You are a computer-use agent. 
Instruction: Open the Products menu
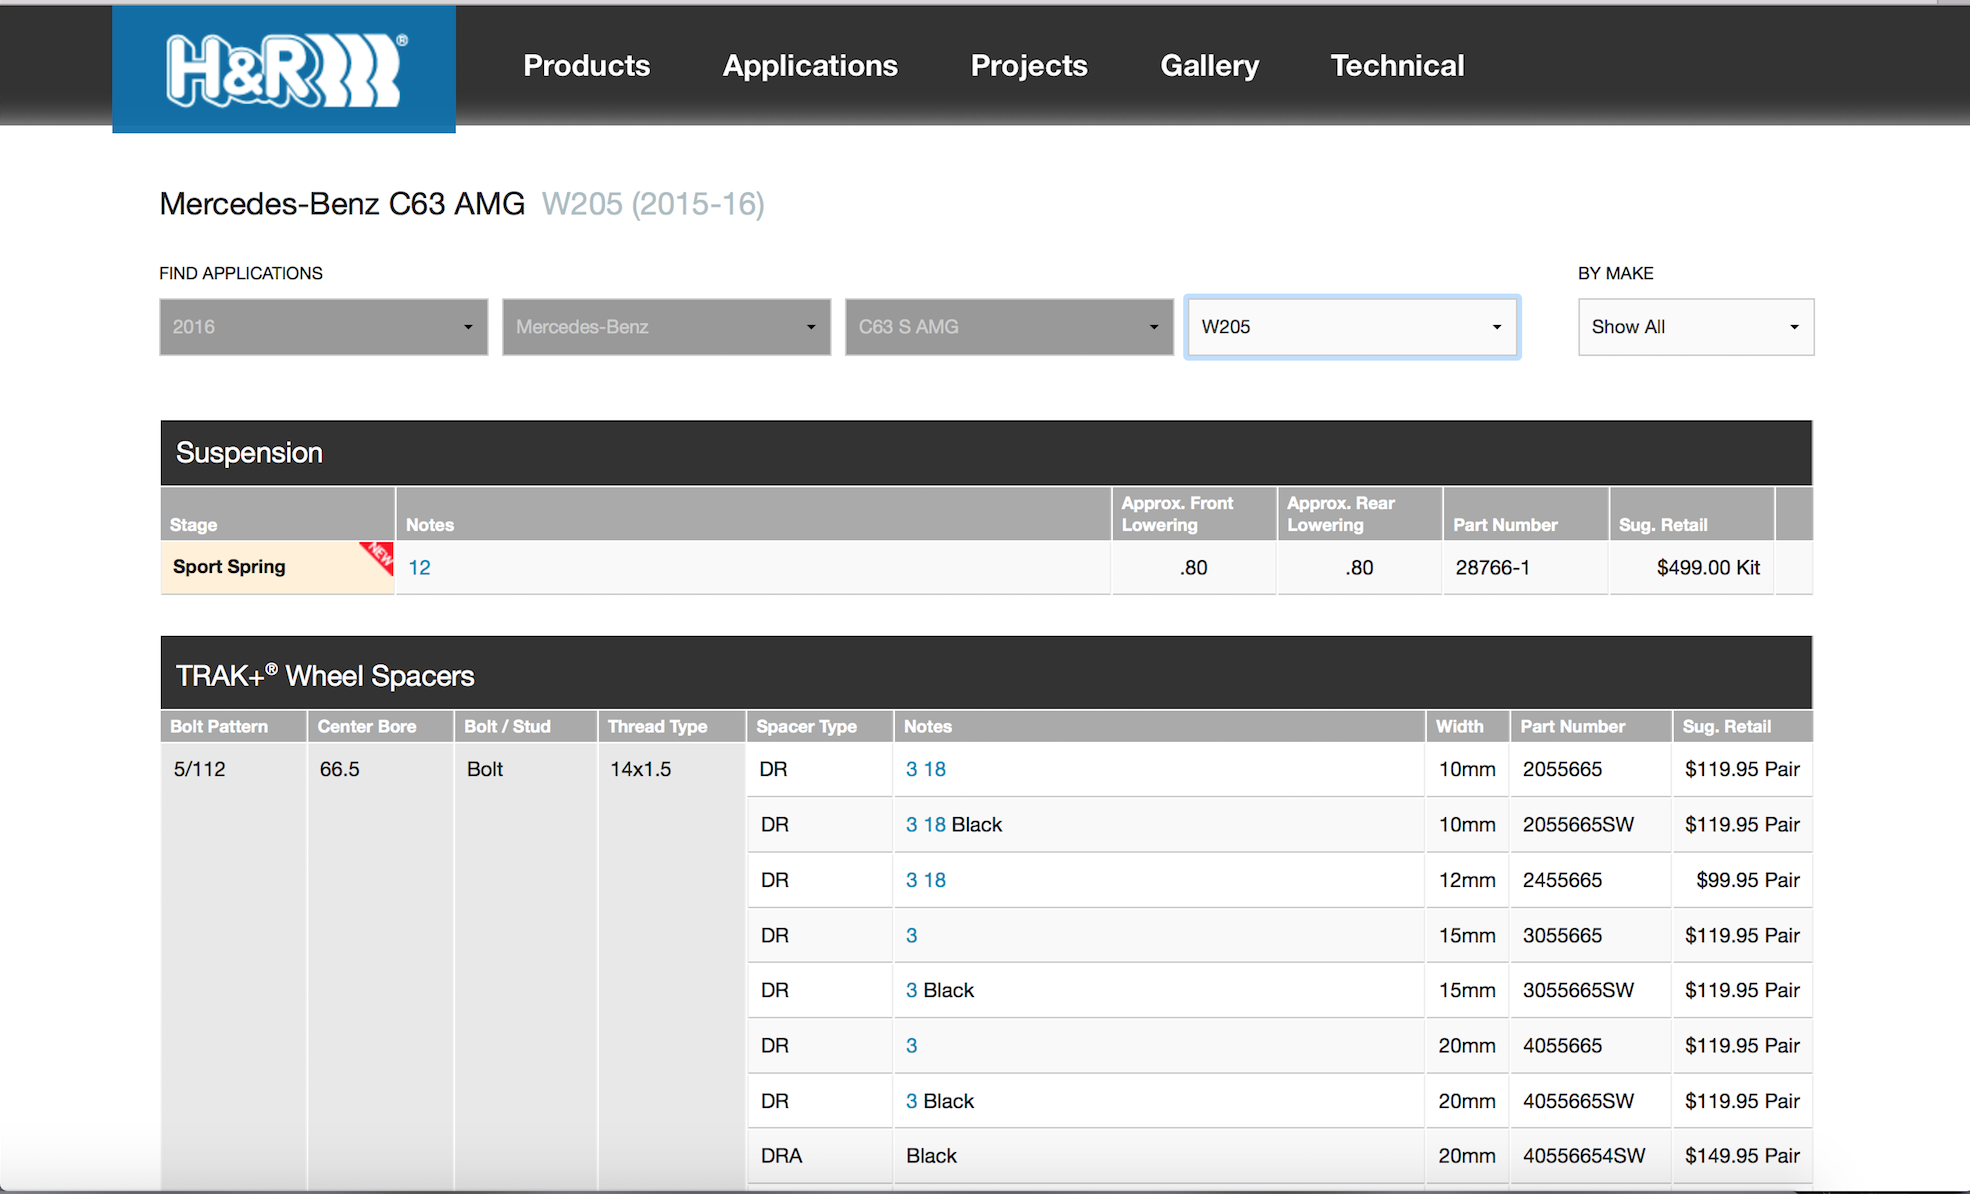pos(587,66)
